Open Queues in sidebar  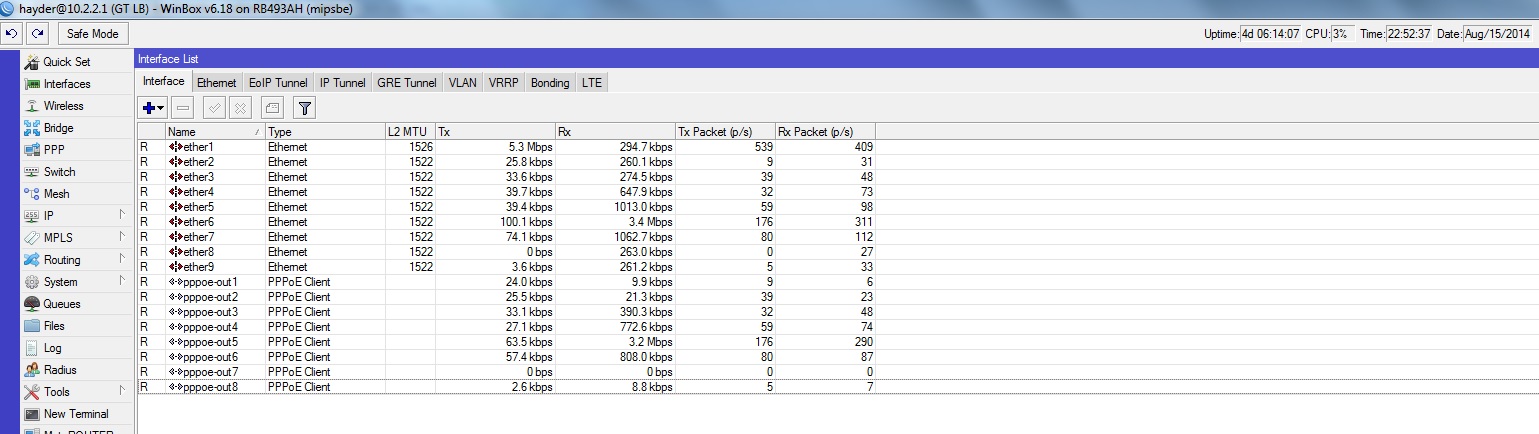click(x=78, y=304)
